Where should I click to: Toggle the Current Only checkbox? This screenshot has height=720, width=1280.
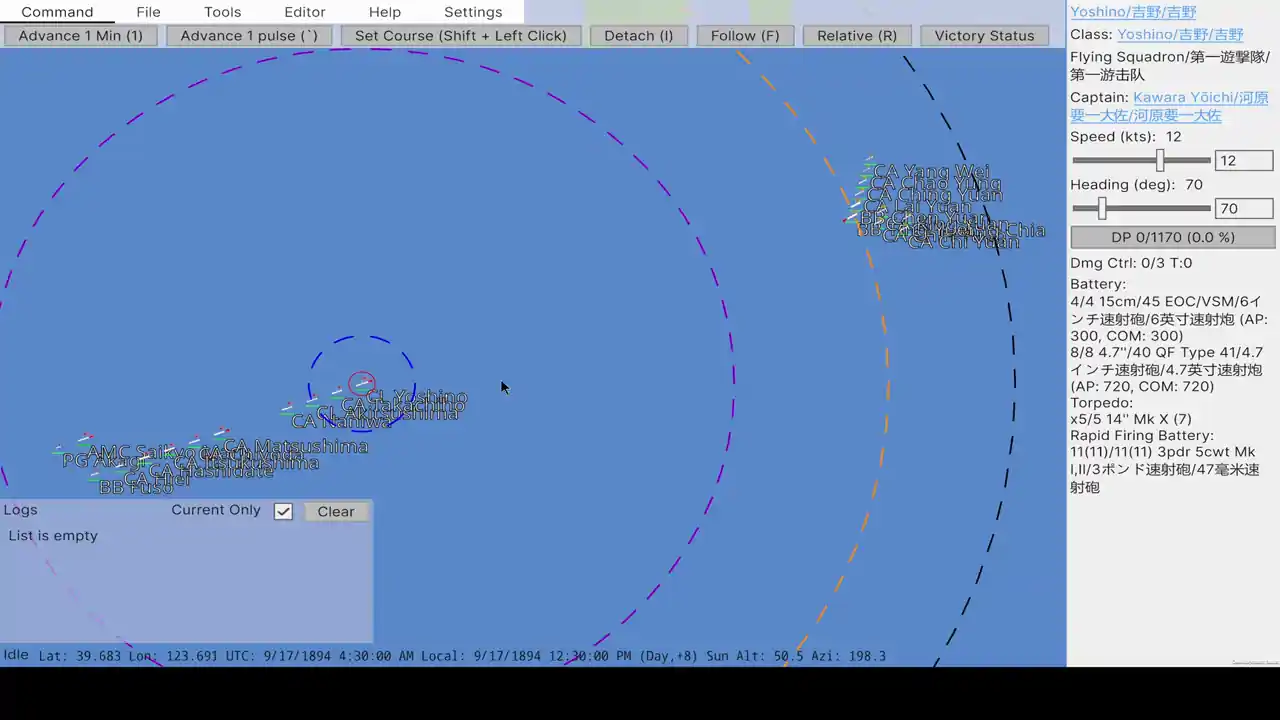pyautogui.click(x=283, y=511)
